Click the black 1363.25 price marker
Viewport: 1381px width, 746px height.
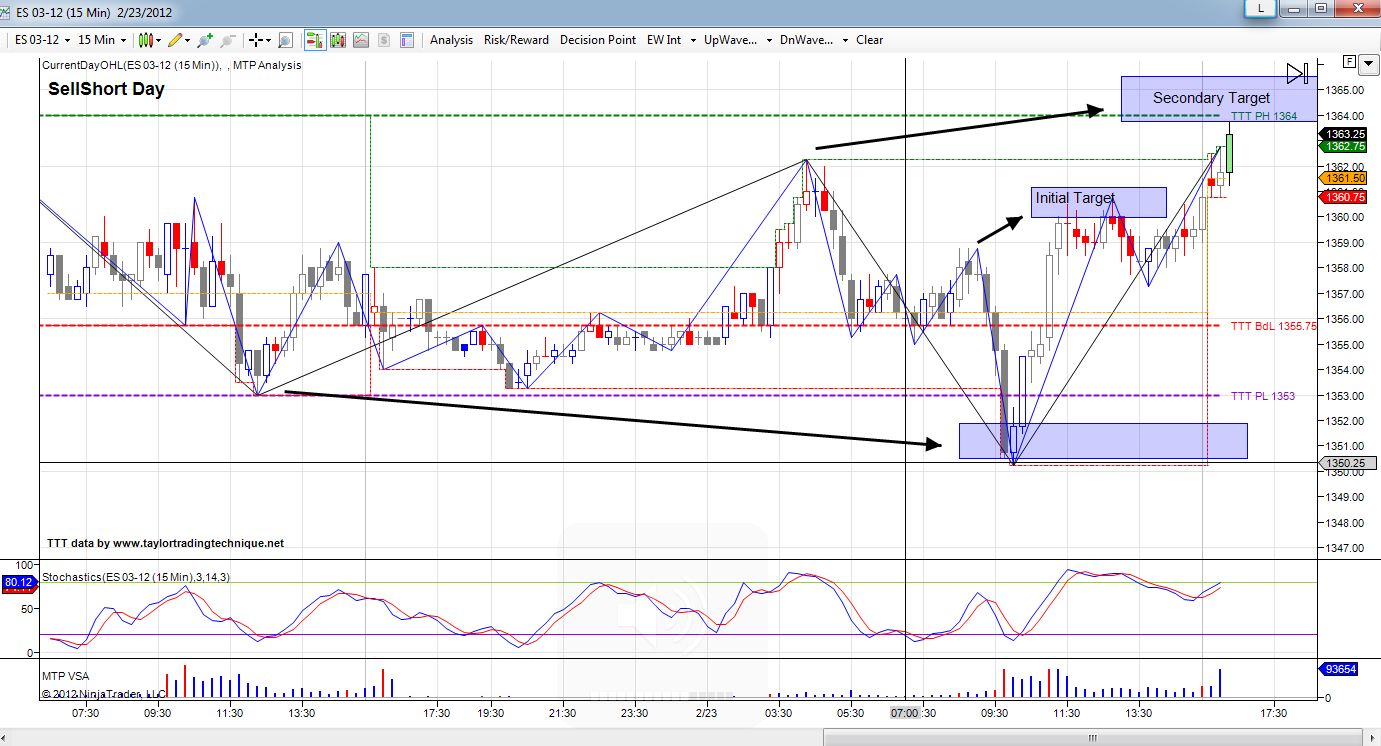point(1345,134)
